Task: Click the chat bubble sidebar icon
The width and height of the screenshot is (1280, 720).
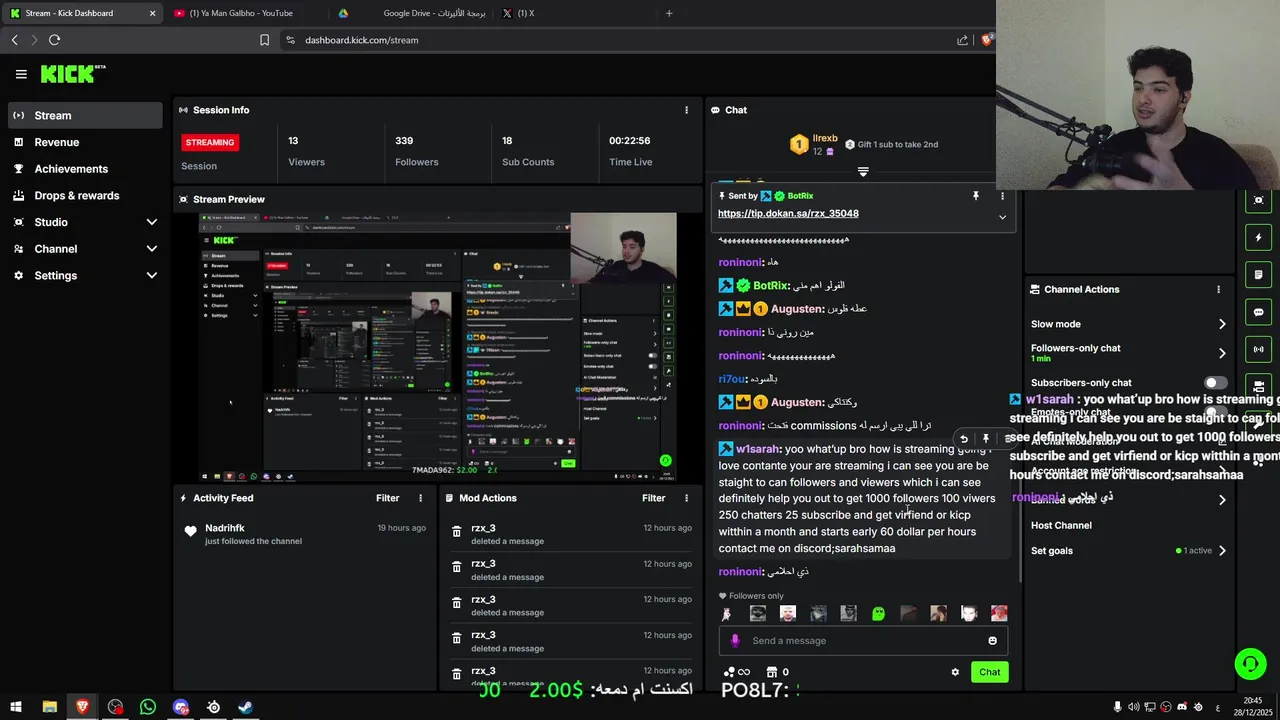Action: (x=1258, y=312)
